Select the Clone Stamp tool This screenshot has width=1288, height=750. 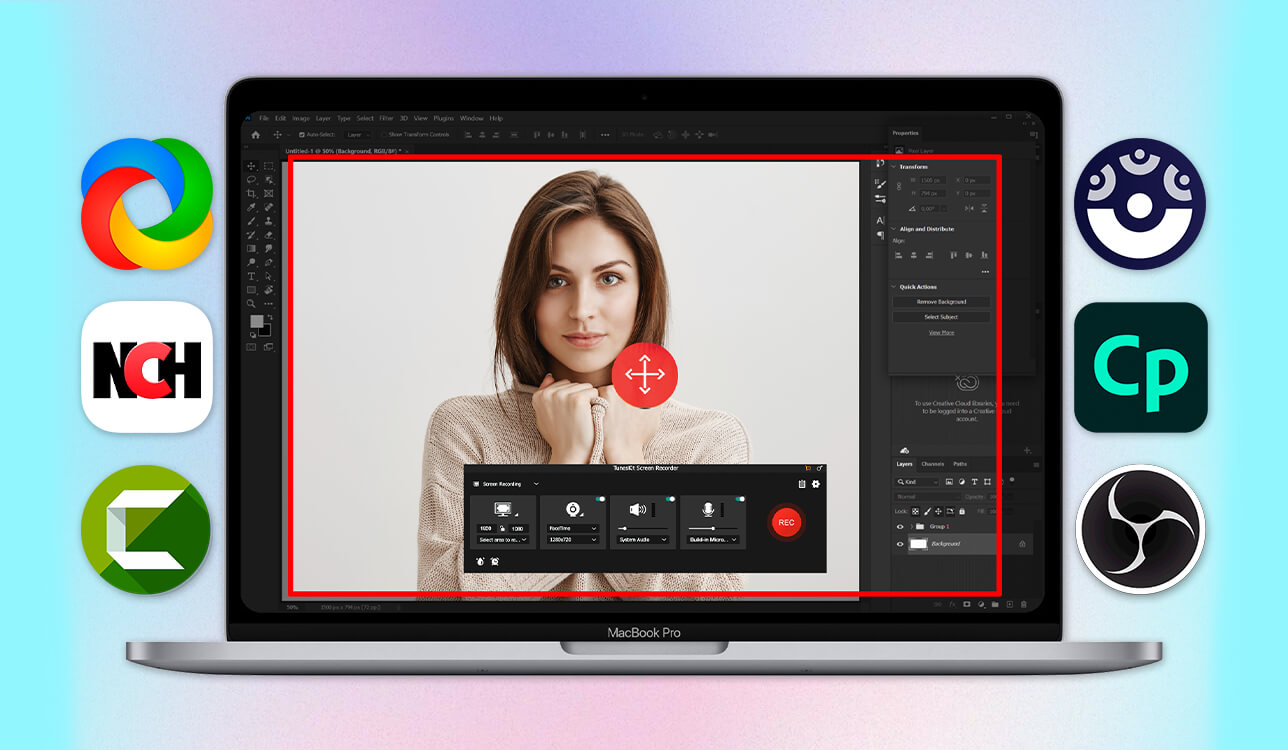(x=268, y=221)
